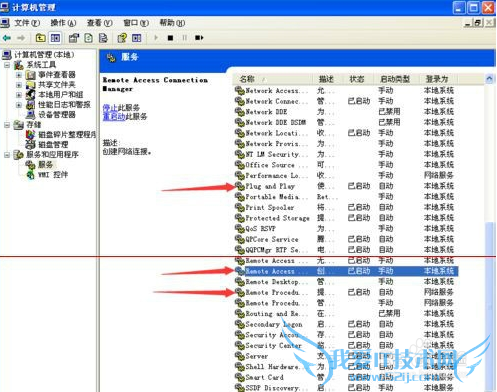Click the 停止 this service link

point(110,108)
